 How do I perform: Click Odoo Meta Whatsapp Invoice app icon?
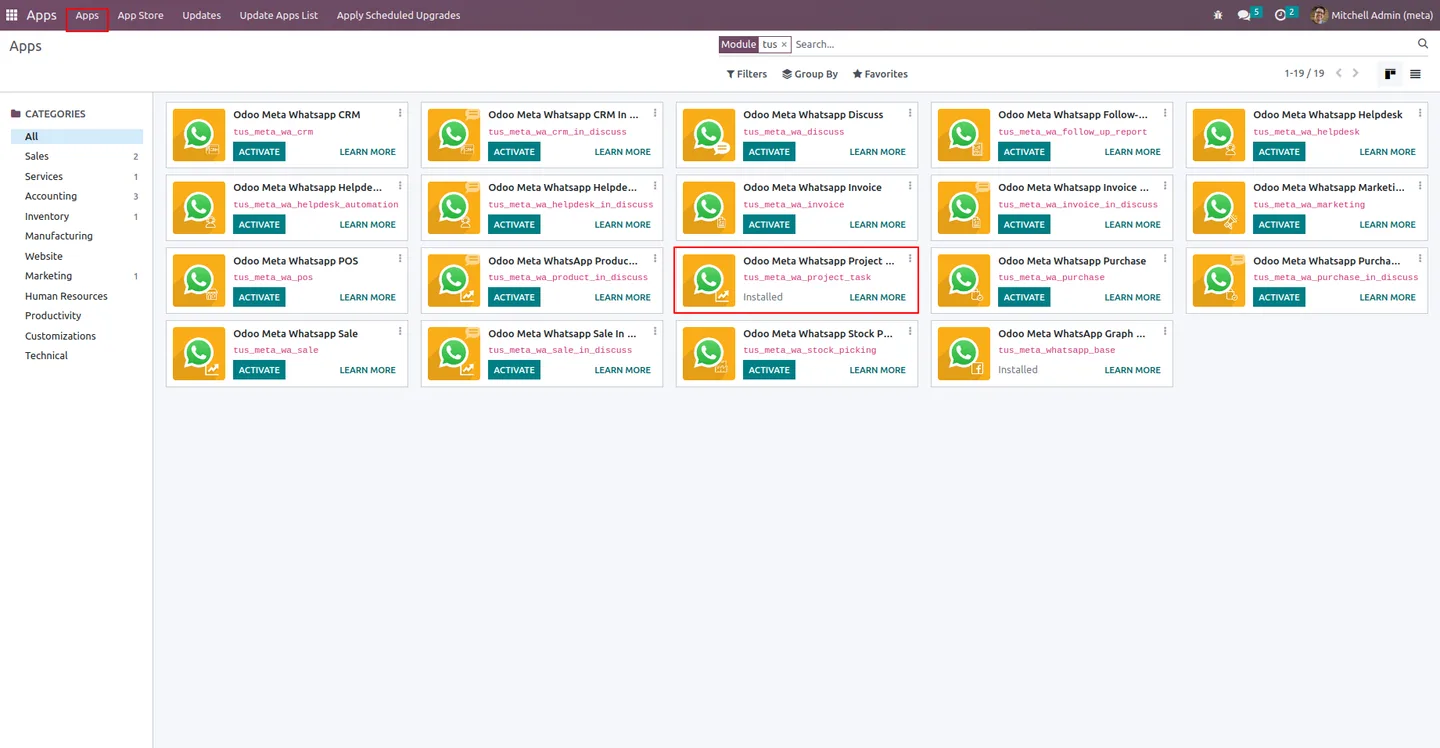click(709, 208)
